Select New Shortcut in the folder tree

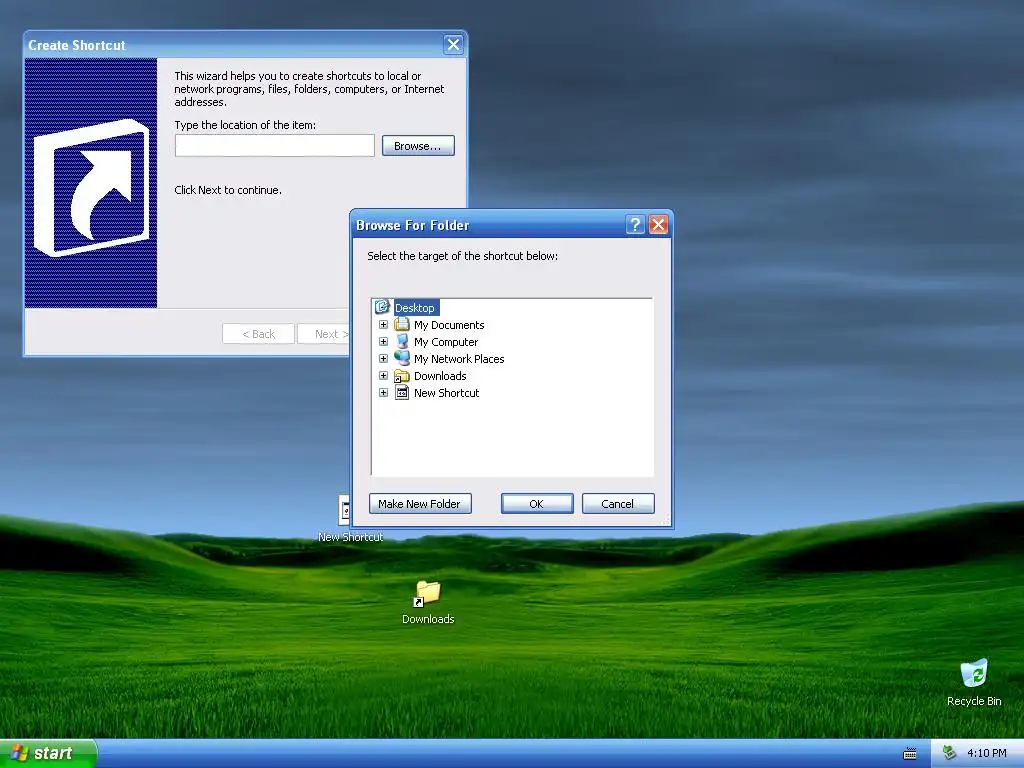[x=447, y=392]
